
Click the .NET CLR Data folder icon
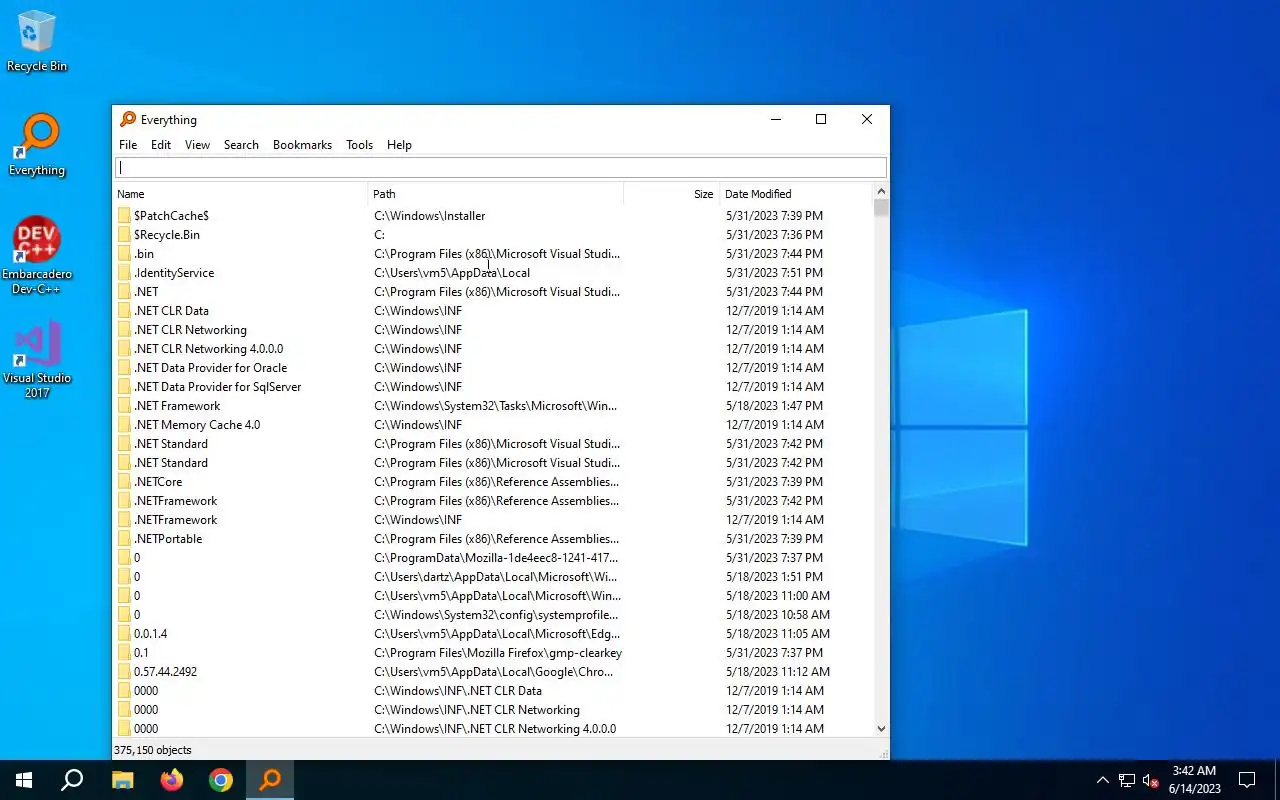(124, 311)
